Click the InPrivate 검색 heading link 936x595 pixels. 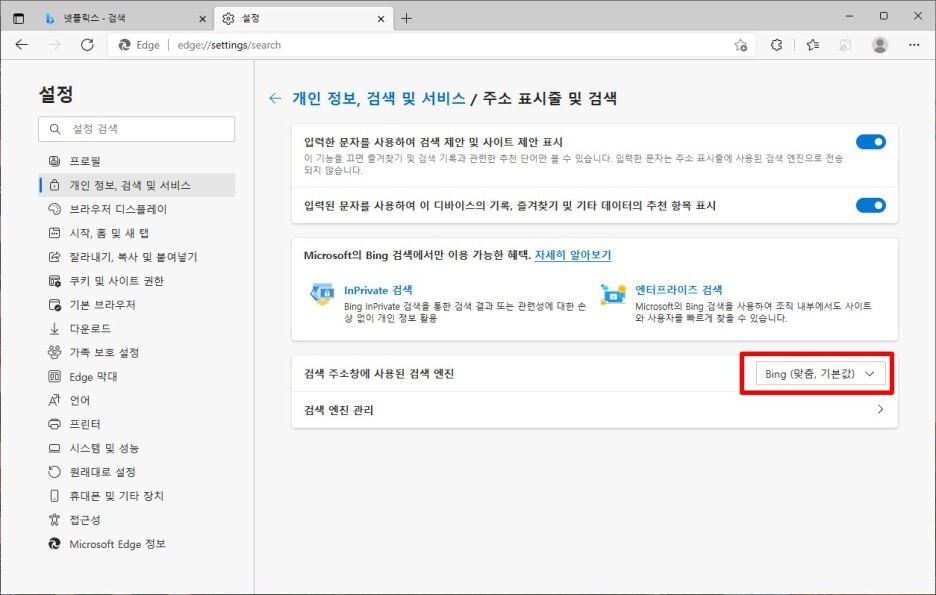click(x=378, y=290)
